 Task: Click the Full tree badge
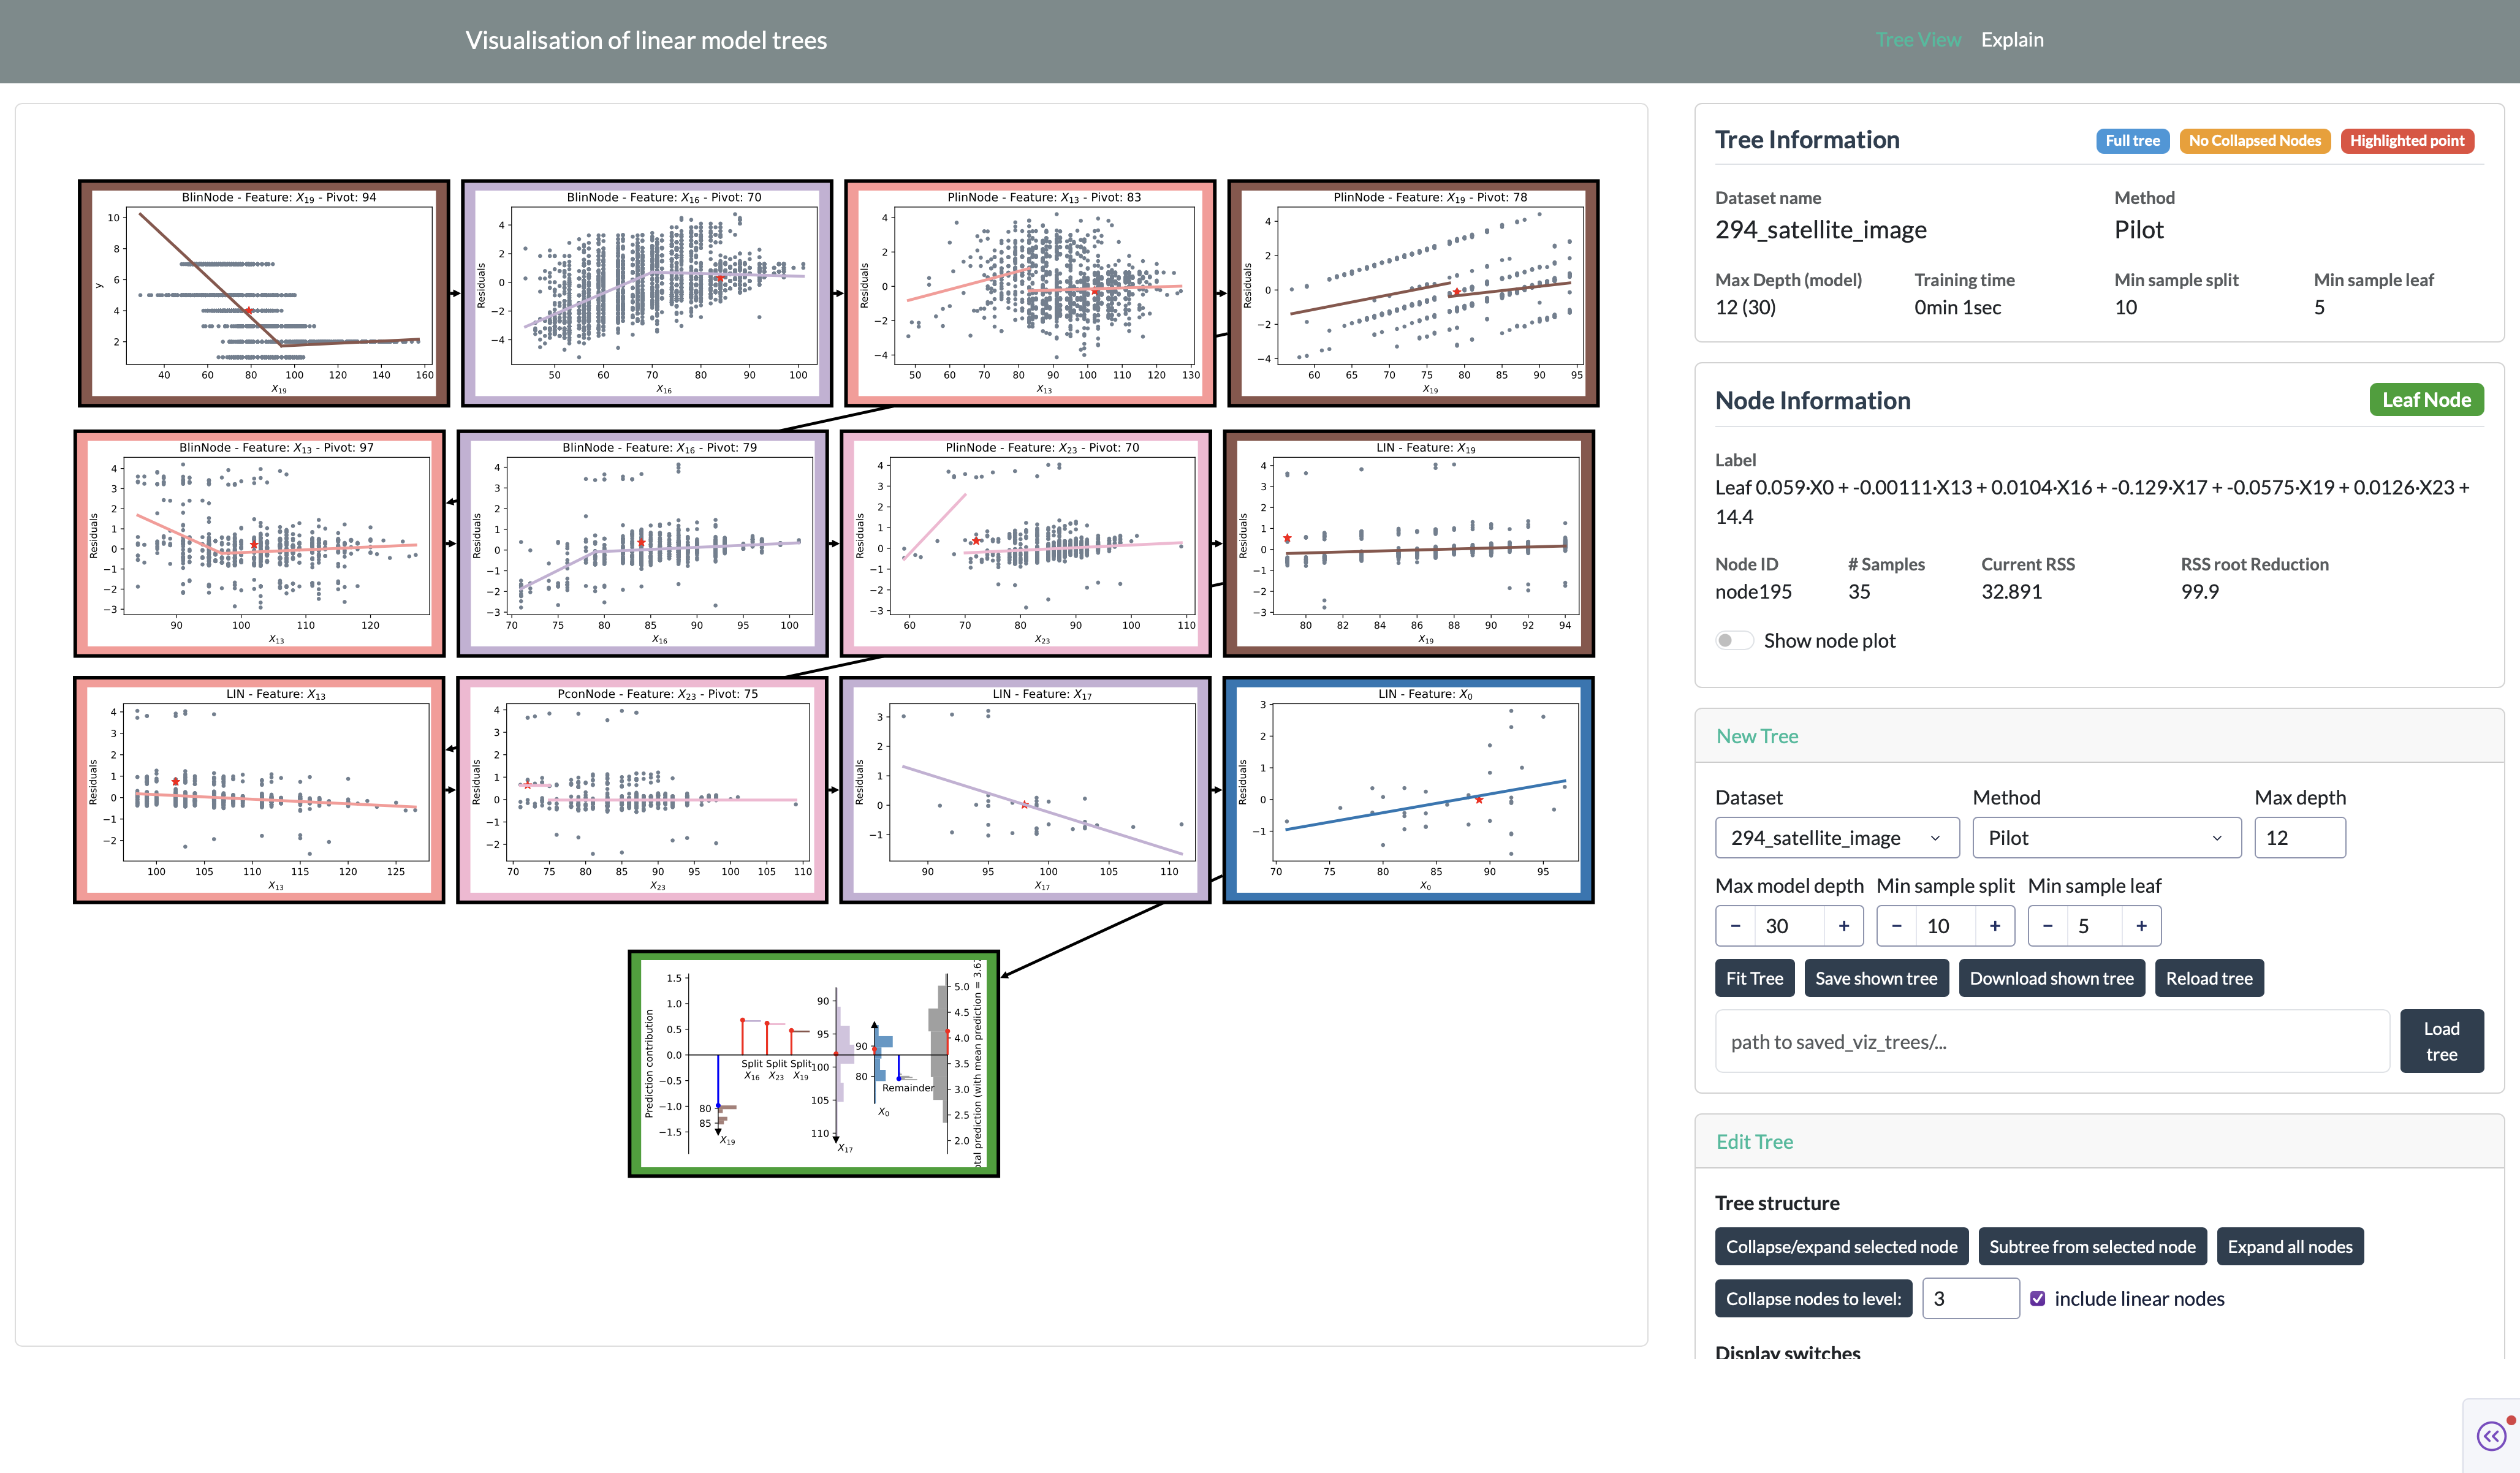(2132, 141)
